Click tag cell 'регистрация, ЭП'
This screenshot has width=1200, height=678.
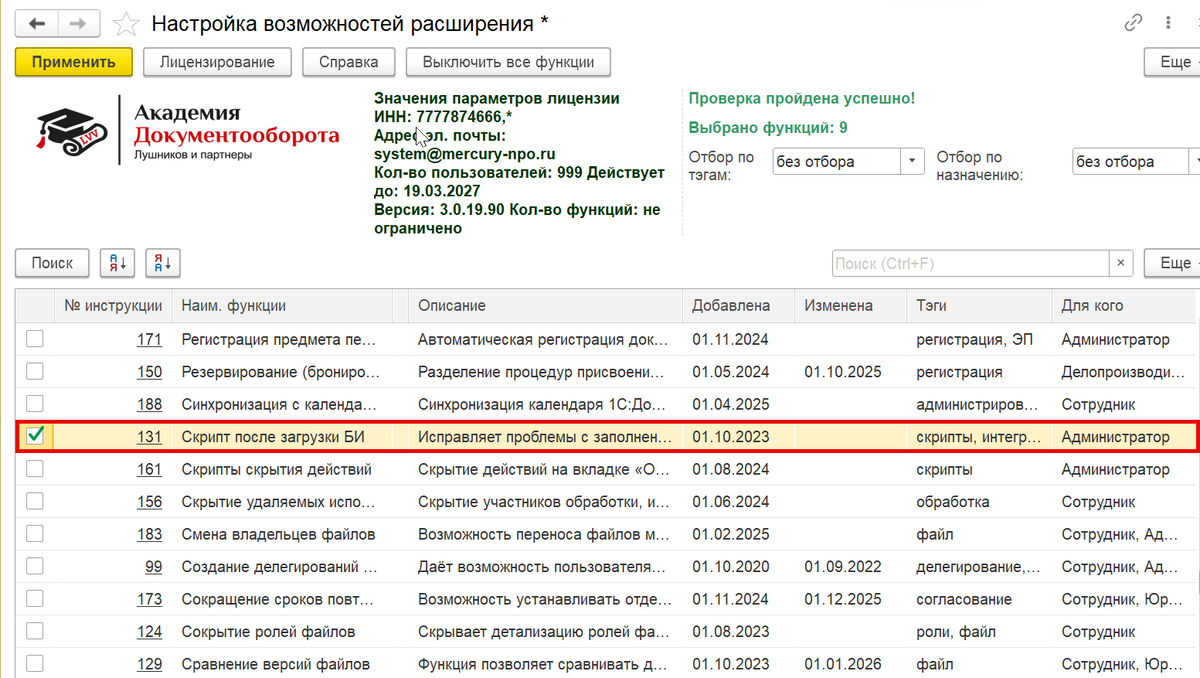coord(974,340)
